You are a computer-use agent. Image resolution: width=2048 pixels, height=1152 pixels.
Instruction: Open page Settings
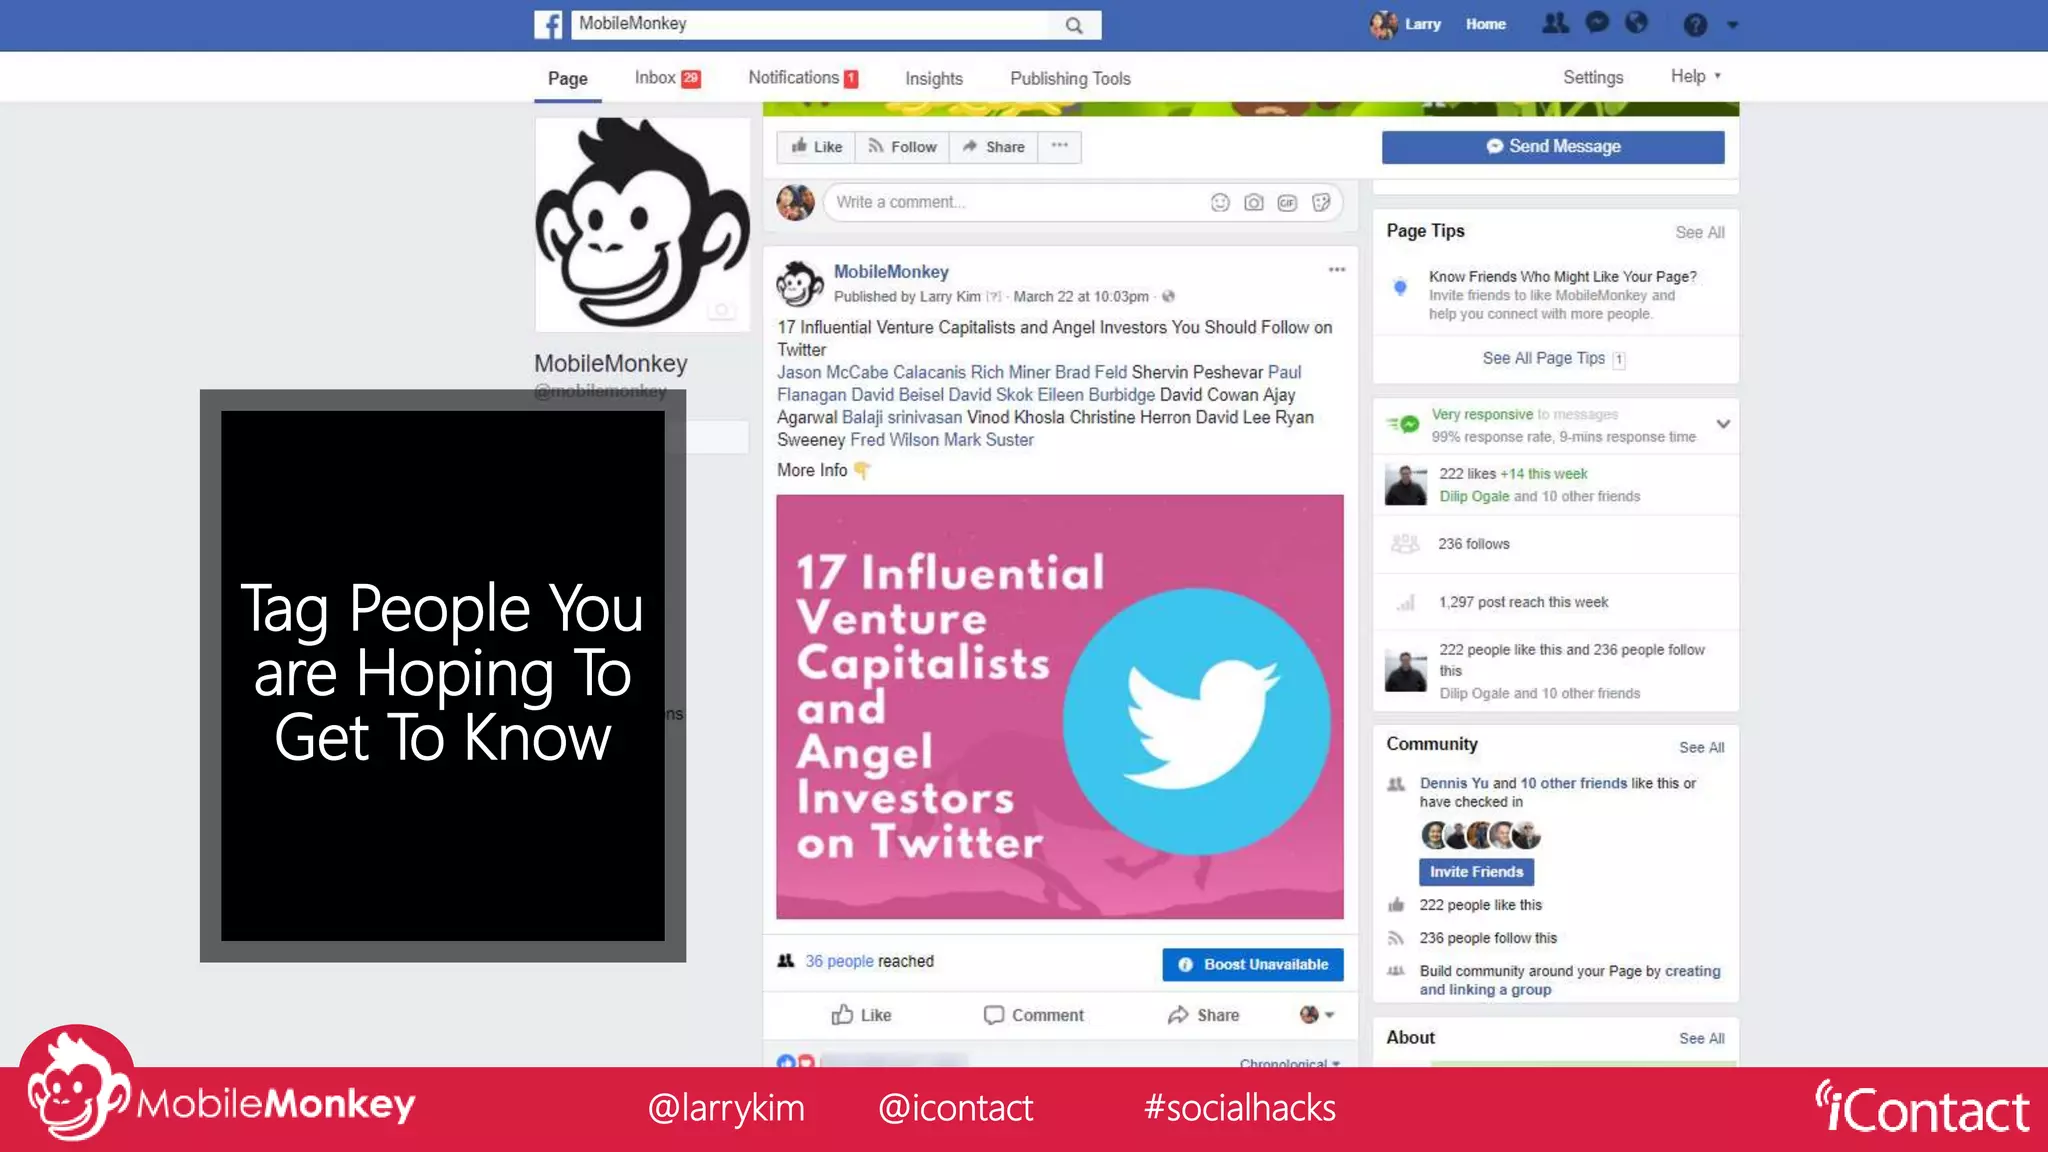pyautogui.click(x=1593, y=77)
